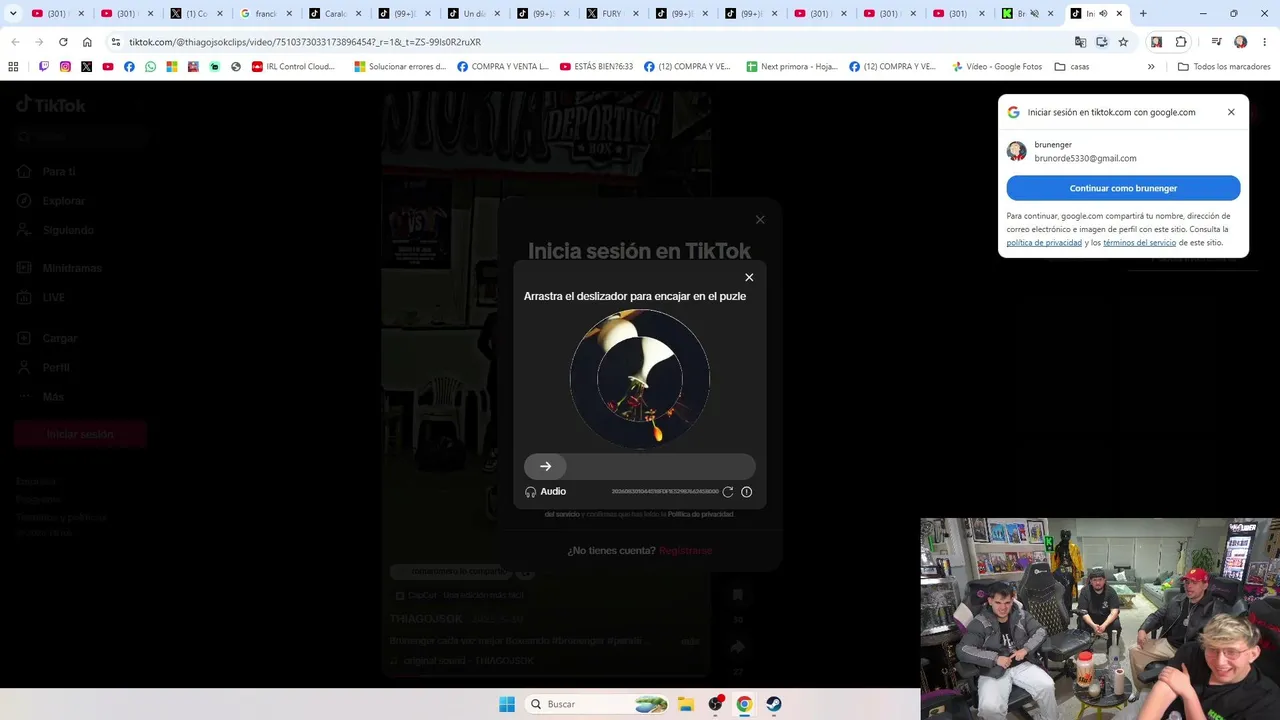The height and width of the screenshot is (720, 1280).
Task: Open Chrome from the taskbar
Action: pos(744,704)
